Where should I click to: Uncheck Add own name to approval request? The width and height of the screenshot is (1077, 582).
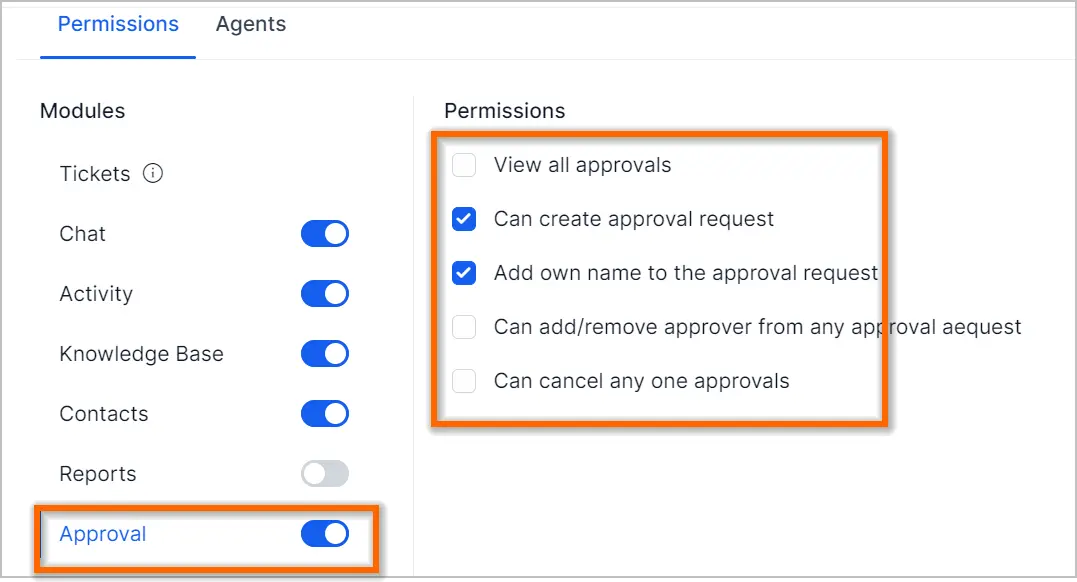pos(464,273)
